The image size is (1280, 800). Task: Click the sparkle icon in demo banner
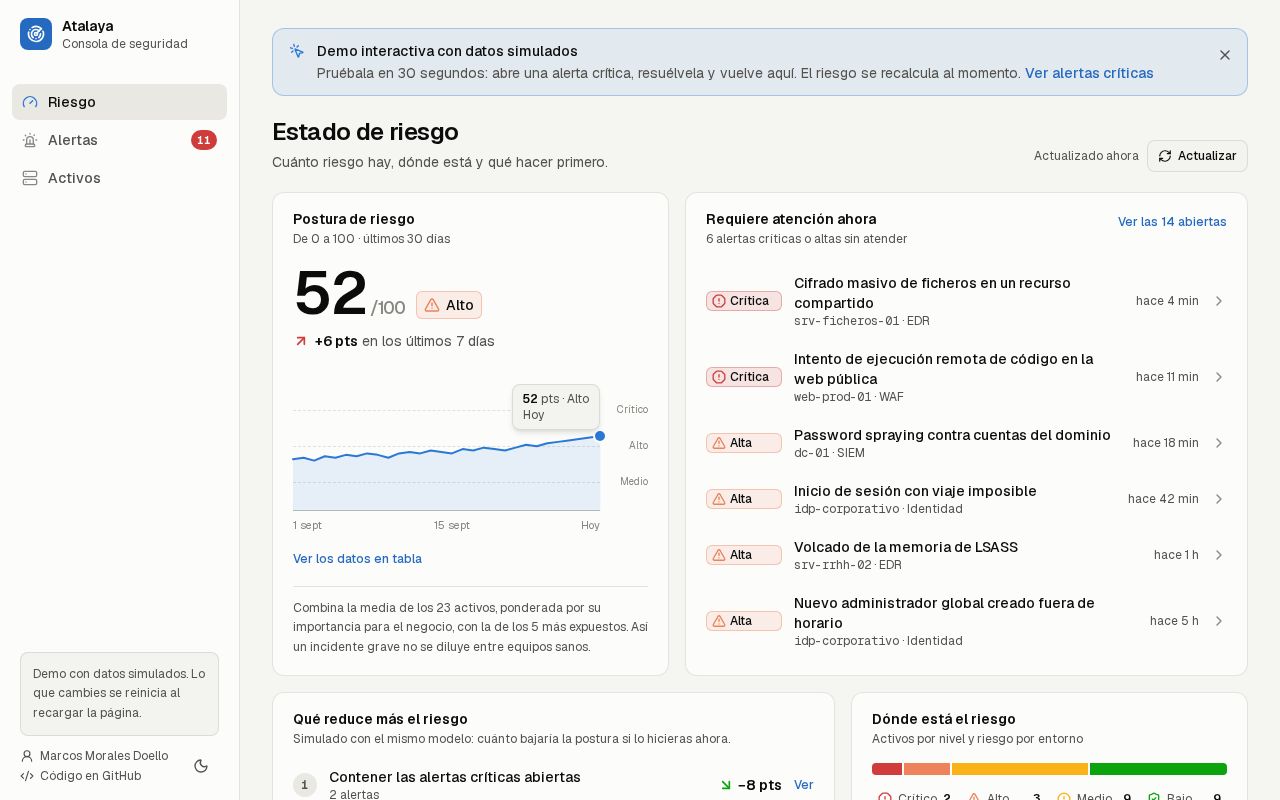click(297, 51)
